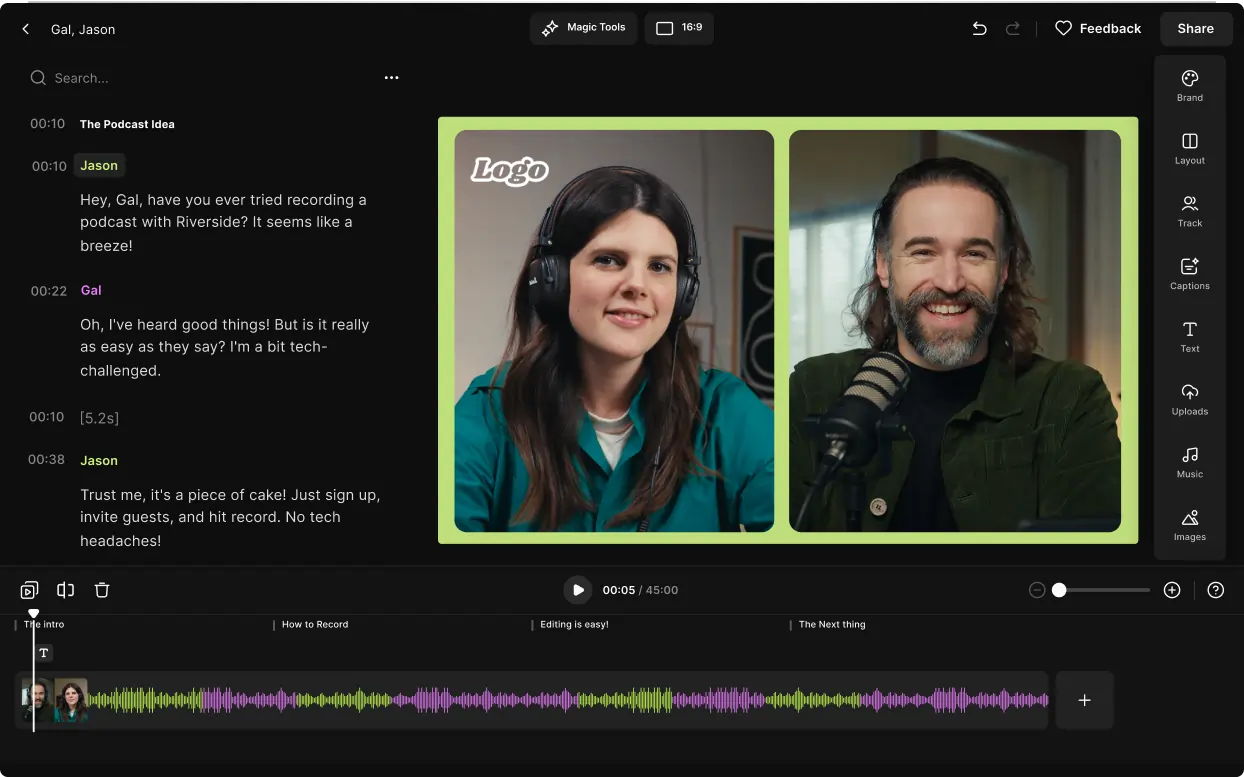Open the Track panel
Image resolution: width=1244 pixels, height=777 pixels.
click(x=1189, y=211)
